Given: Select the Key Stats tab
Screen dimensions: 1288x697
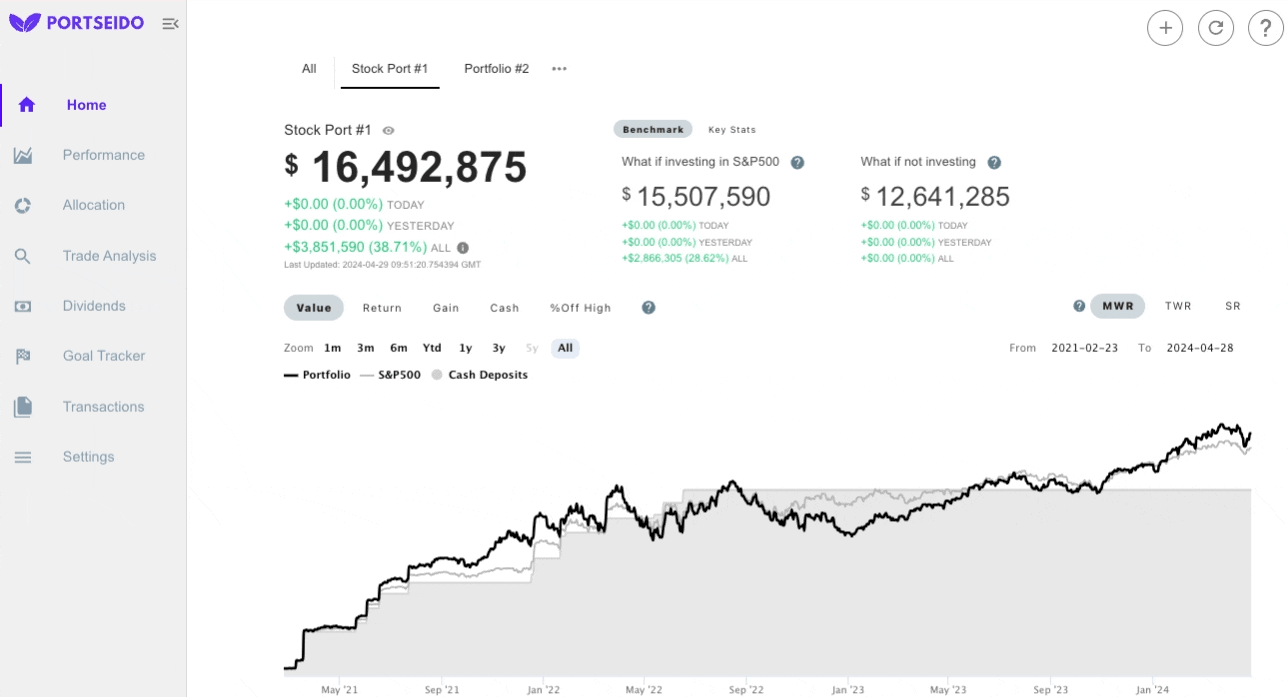Looking at the screenshot, I should tap(731, 129).
